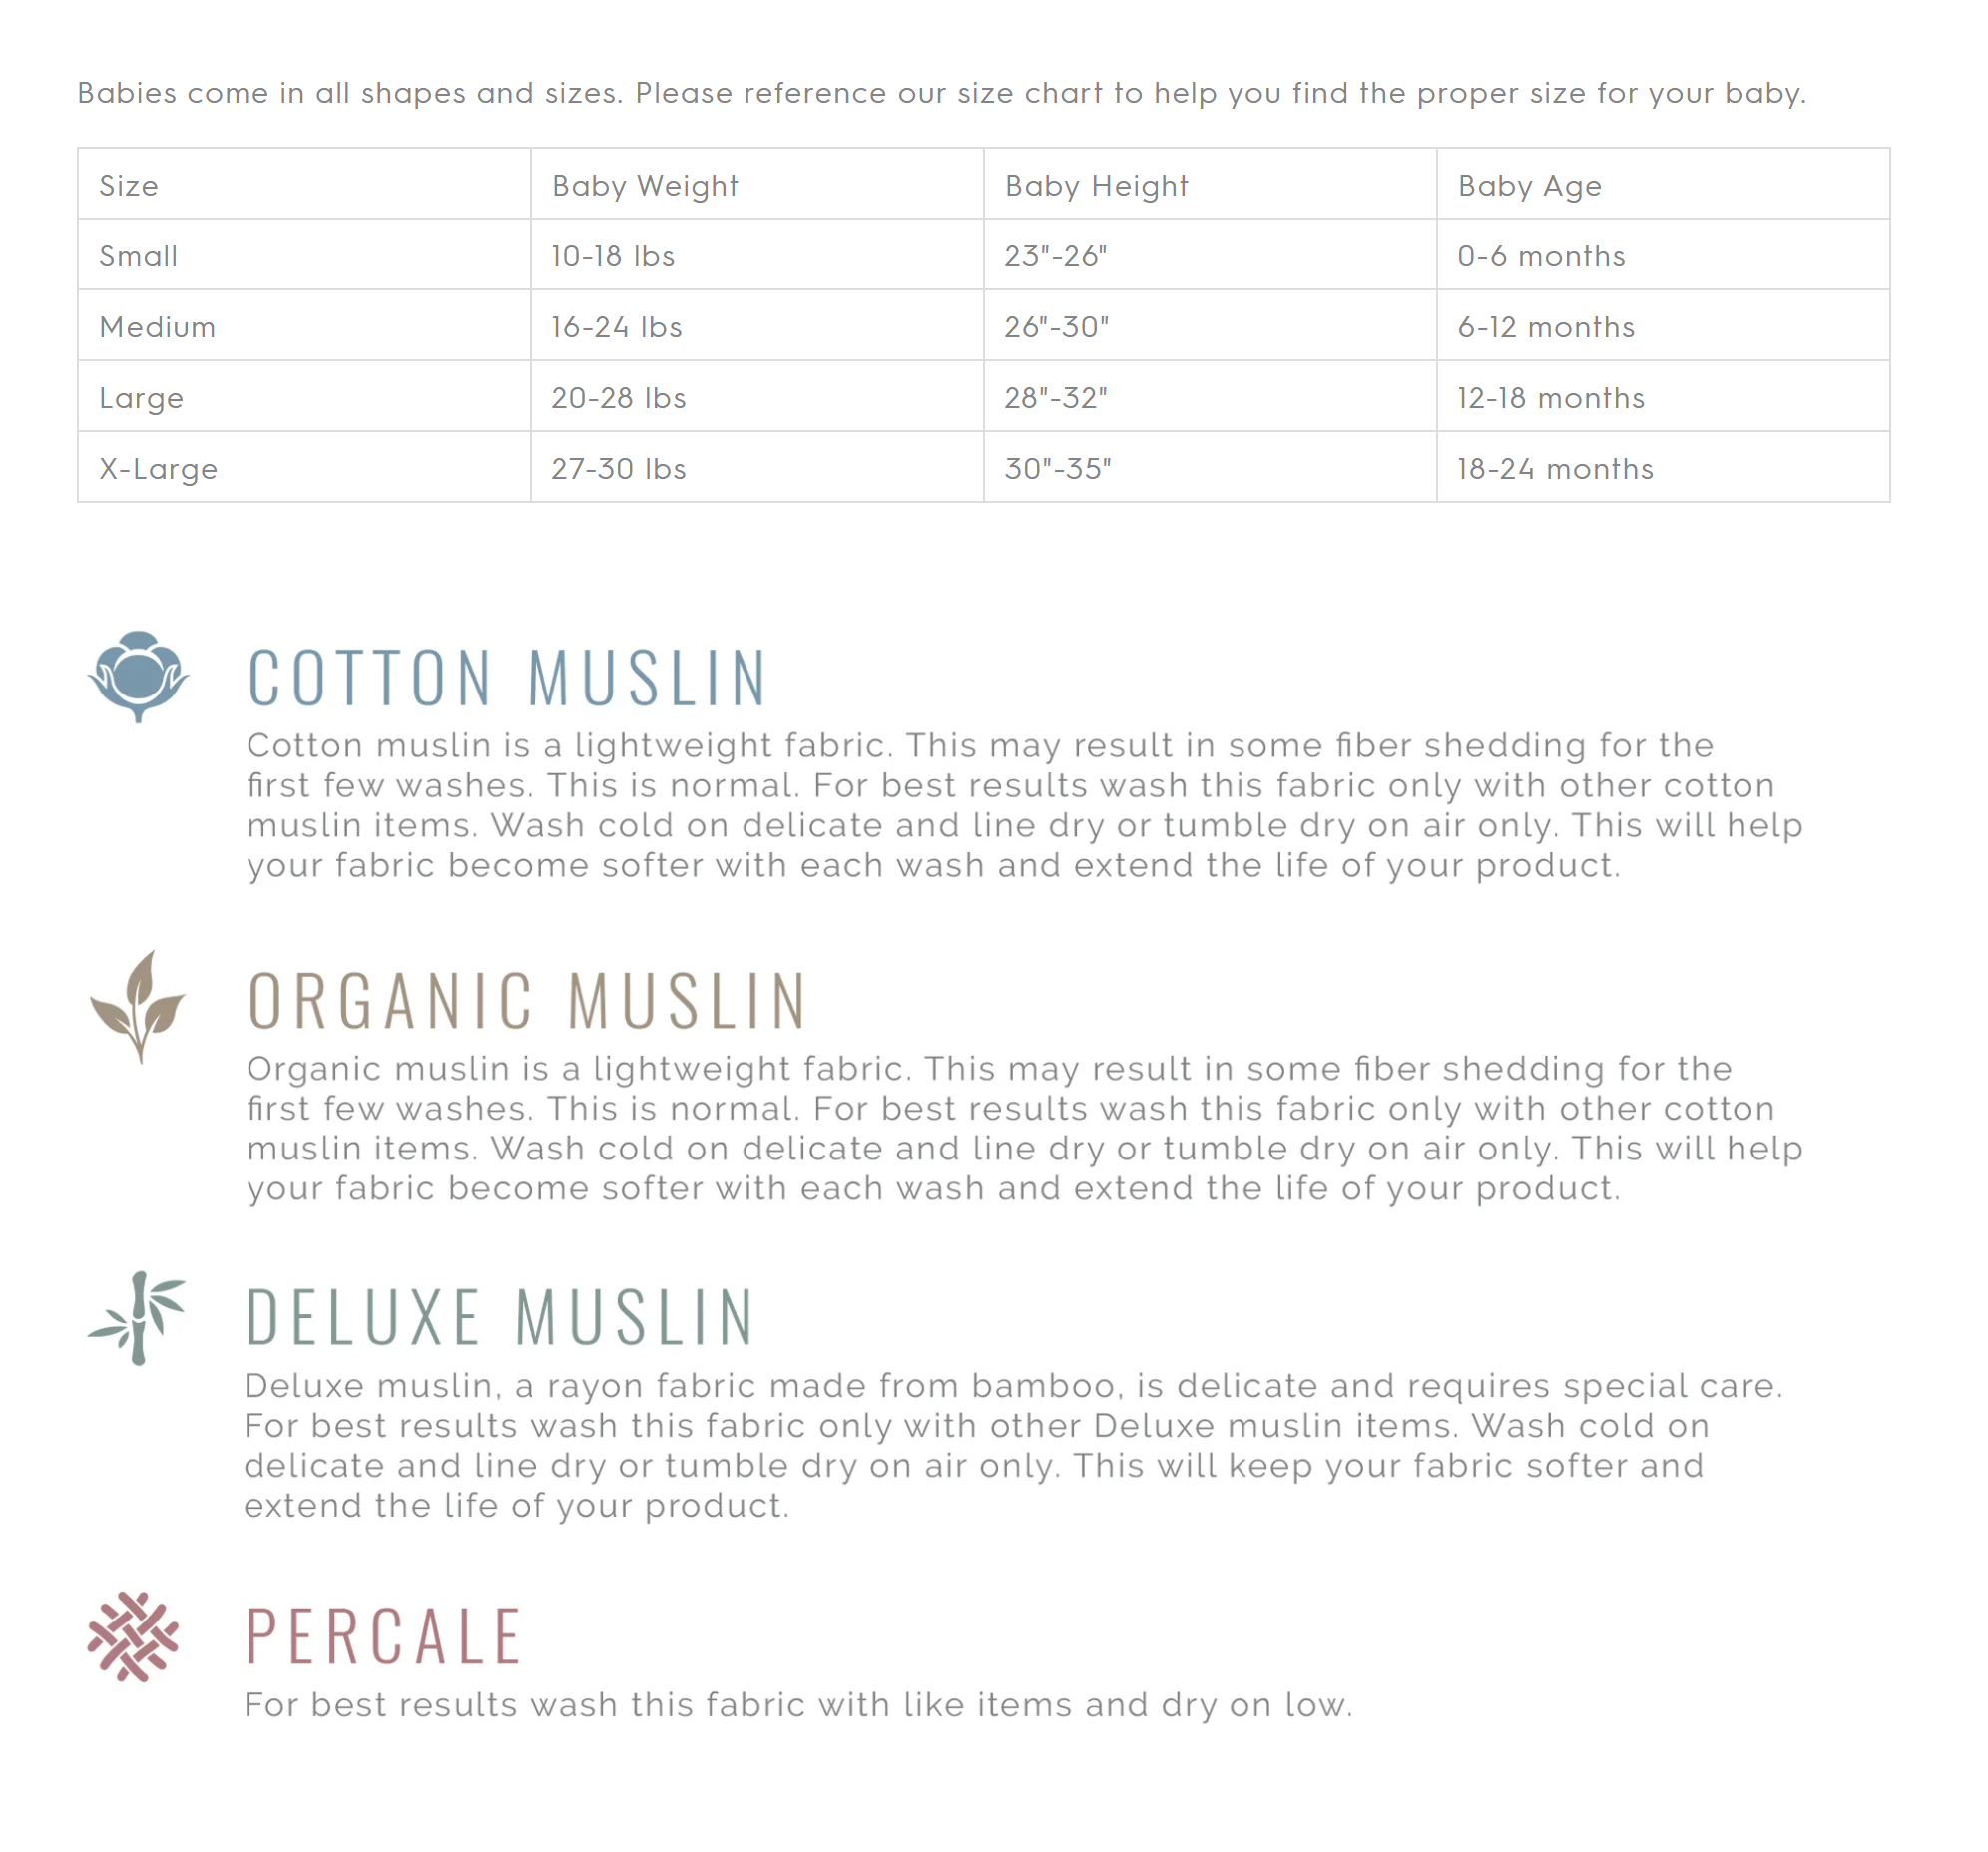Click the Cotton Muslin heading
Screen dimensions: 1988x1852
tap(507, 679)
